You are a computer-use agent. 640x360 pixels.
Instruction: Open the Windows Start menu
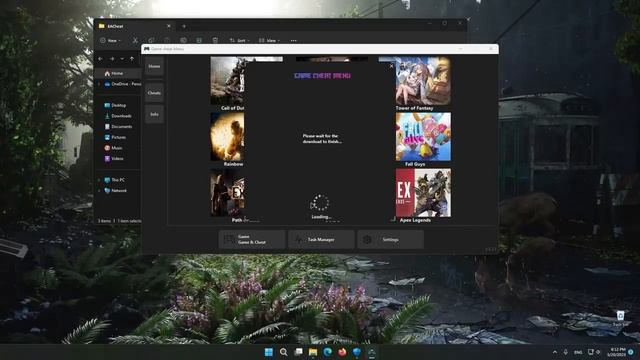pos(269,352)
